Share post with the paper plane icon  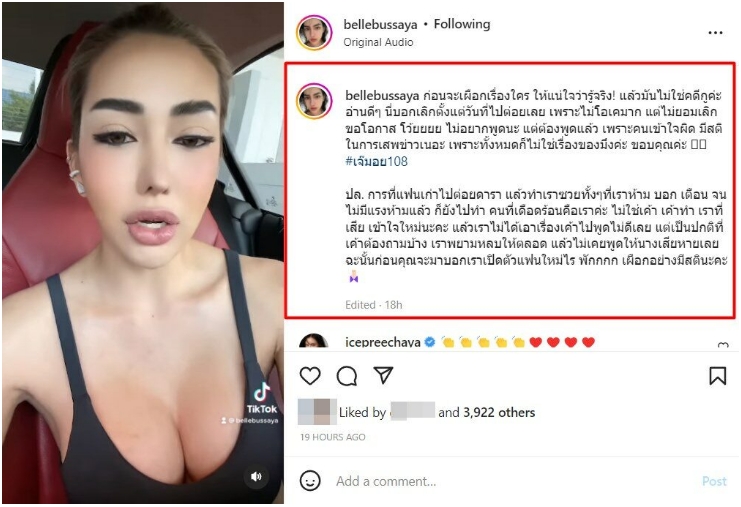point(383,375)
